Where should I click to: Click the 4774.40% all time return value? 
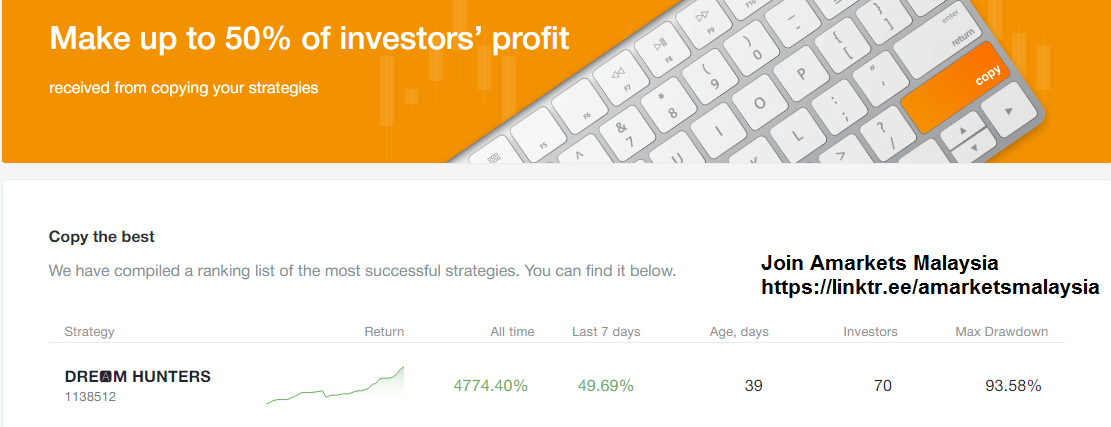click(x=490, y=386)
